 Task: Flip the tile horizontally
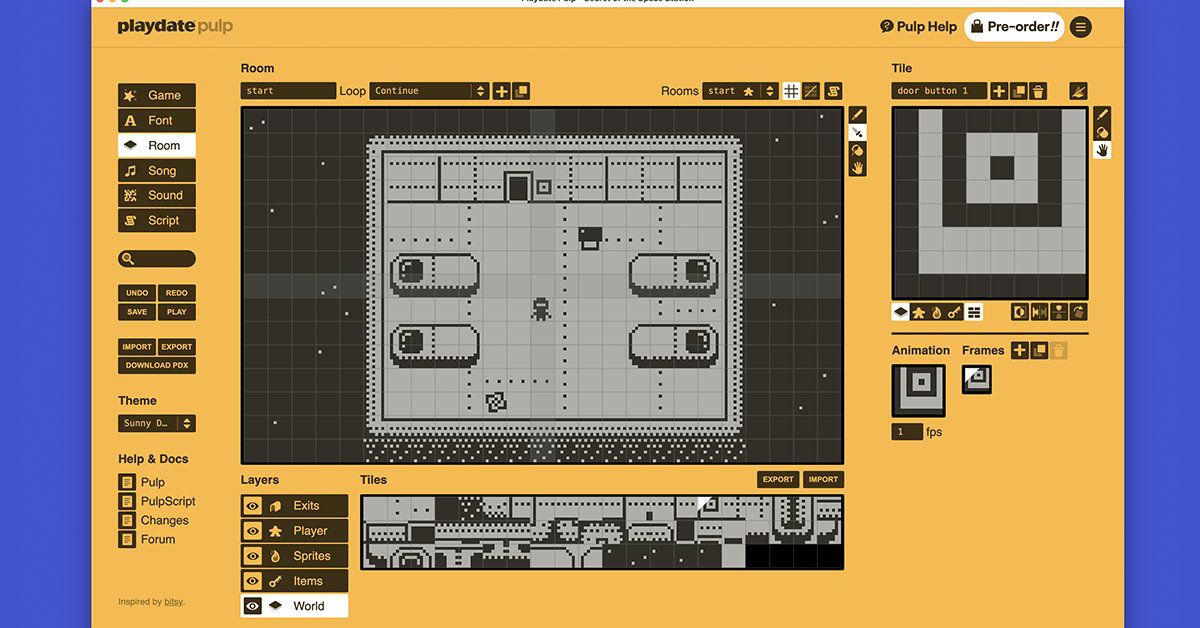1038,312
